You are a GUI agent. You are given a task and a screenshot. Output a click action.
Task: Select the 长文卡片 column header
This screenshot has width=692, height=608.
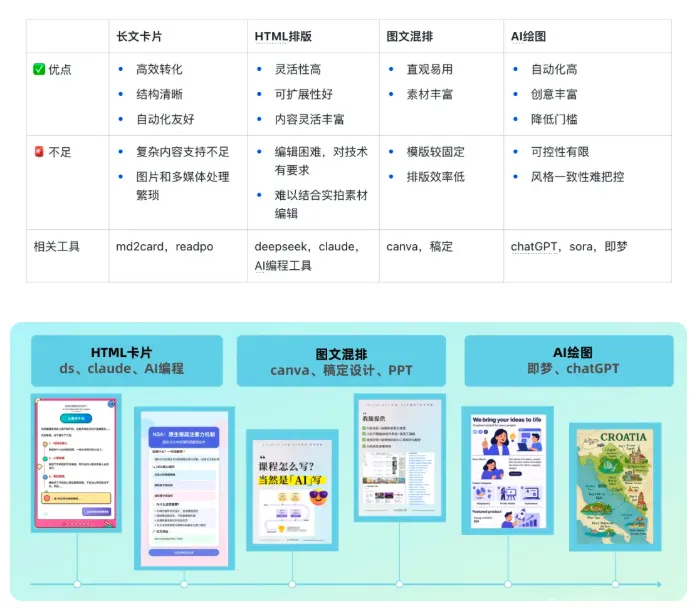[139, 36]
